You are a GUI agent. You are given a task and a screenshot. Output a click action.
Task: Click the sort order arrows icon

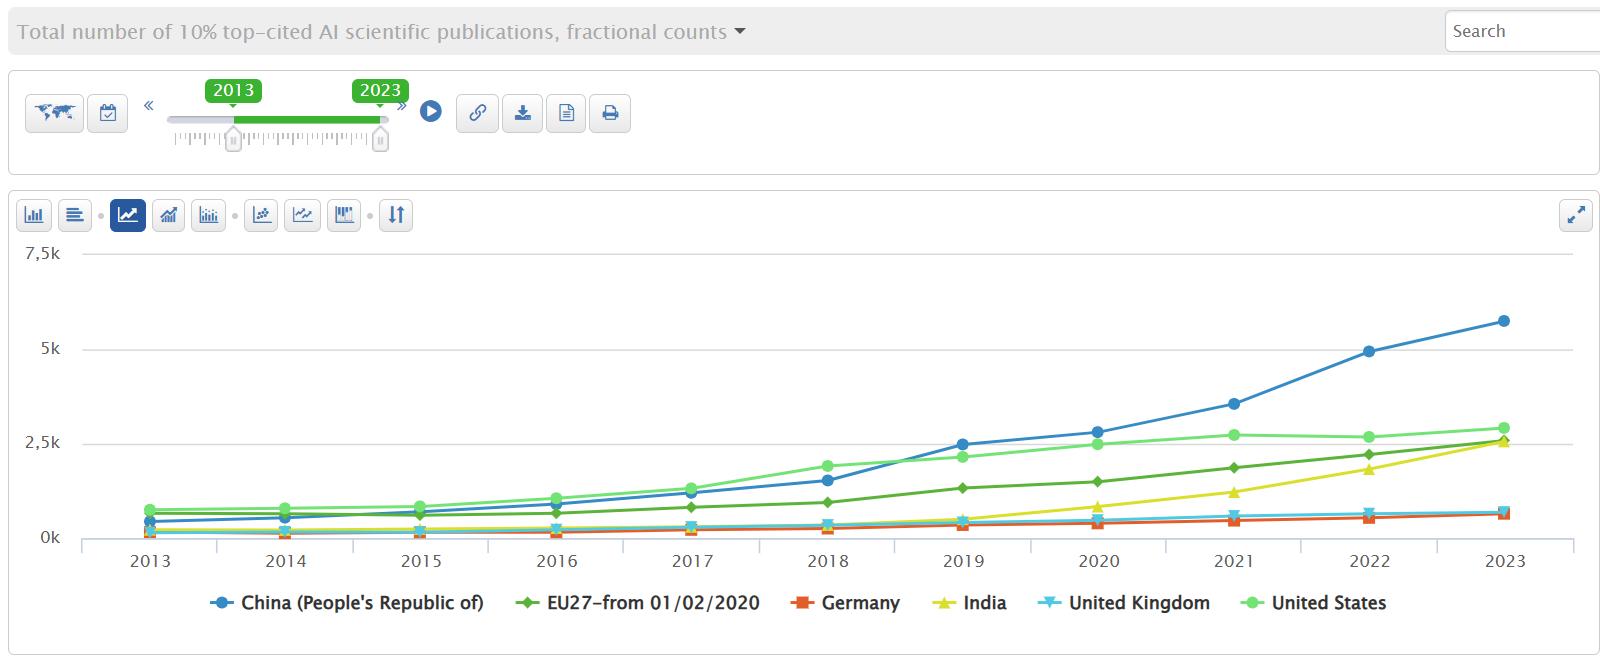(x=396, y=215)
